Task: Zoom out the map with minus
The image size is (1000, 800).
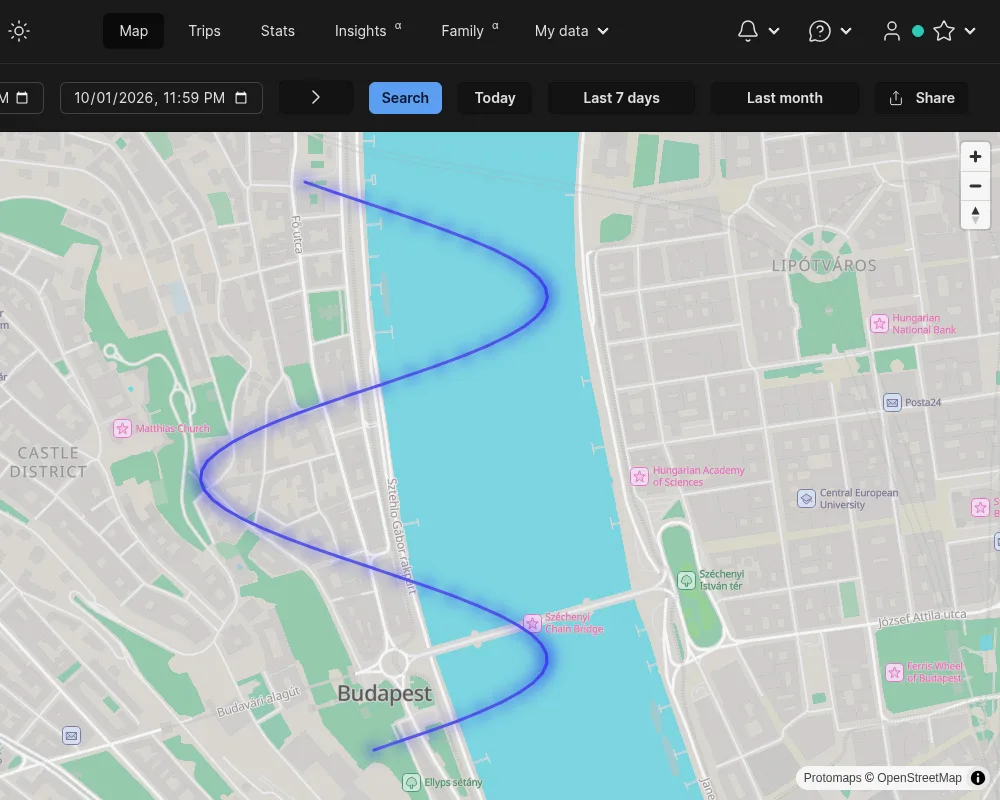Action: pyautogui.click(x=975, y=186)
